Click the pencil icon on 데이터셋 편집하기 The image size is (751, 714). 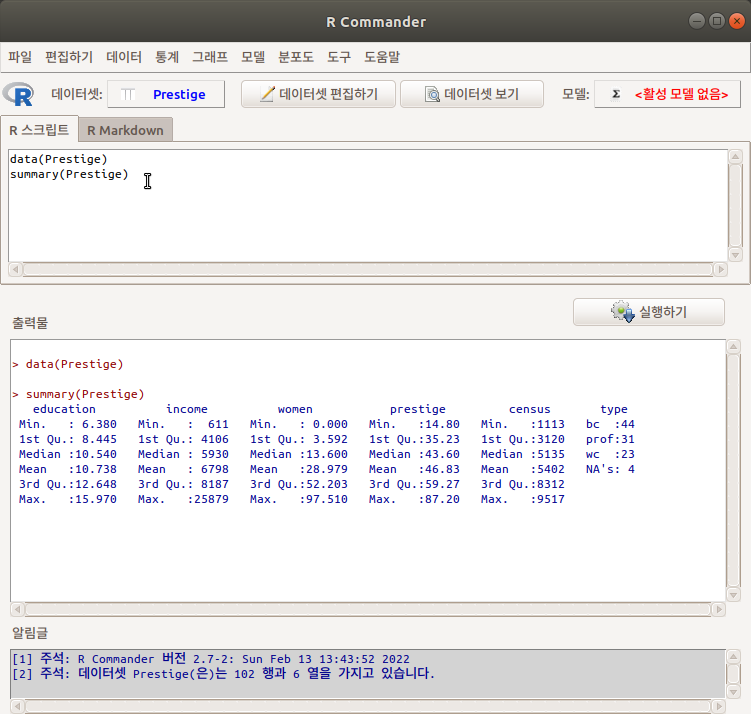point(267,94)
